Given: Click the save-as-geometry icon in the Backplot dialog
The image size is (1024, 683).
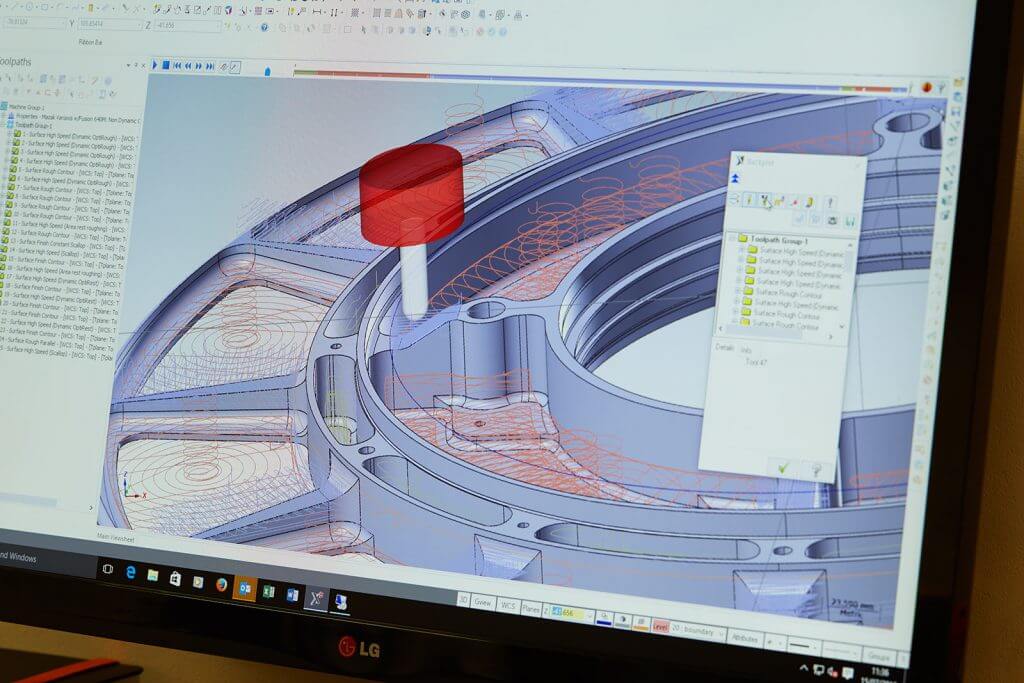Looking at the screenshot, I should pyautogui.click(x=850, y=221).
